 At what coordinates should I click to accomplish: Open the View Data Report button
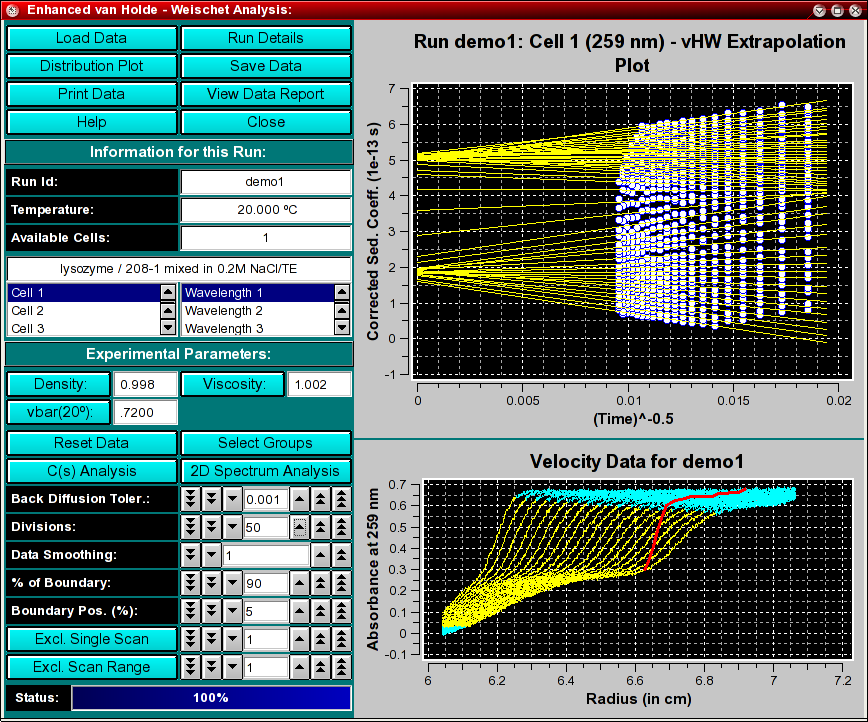(266, 94)
